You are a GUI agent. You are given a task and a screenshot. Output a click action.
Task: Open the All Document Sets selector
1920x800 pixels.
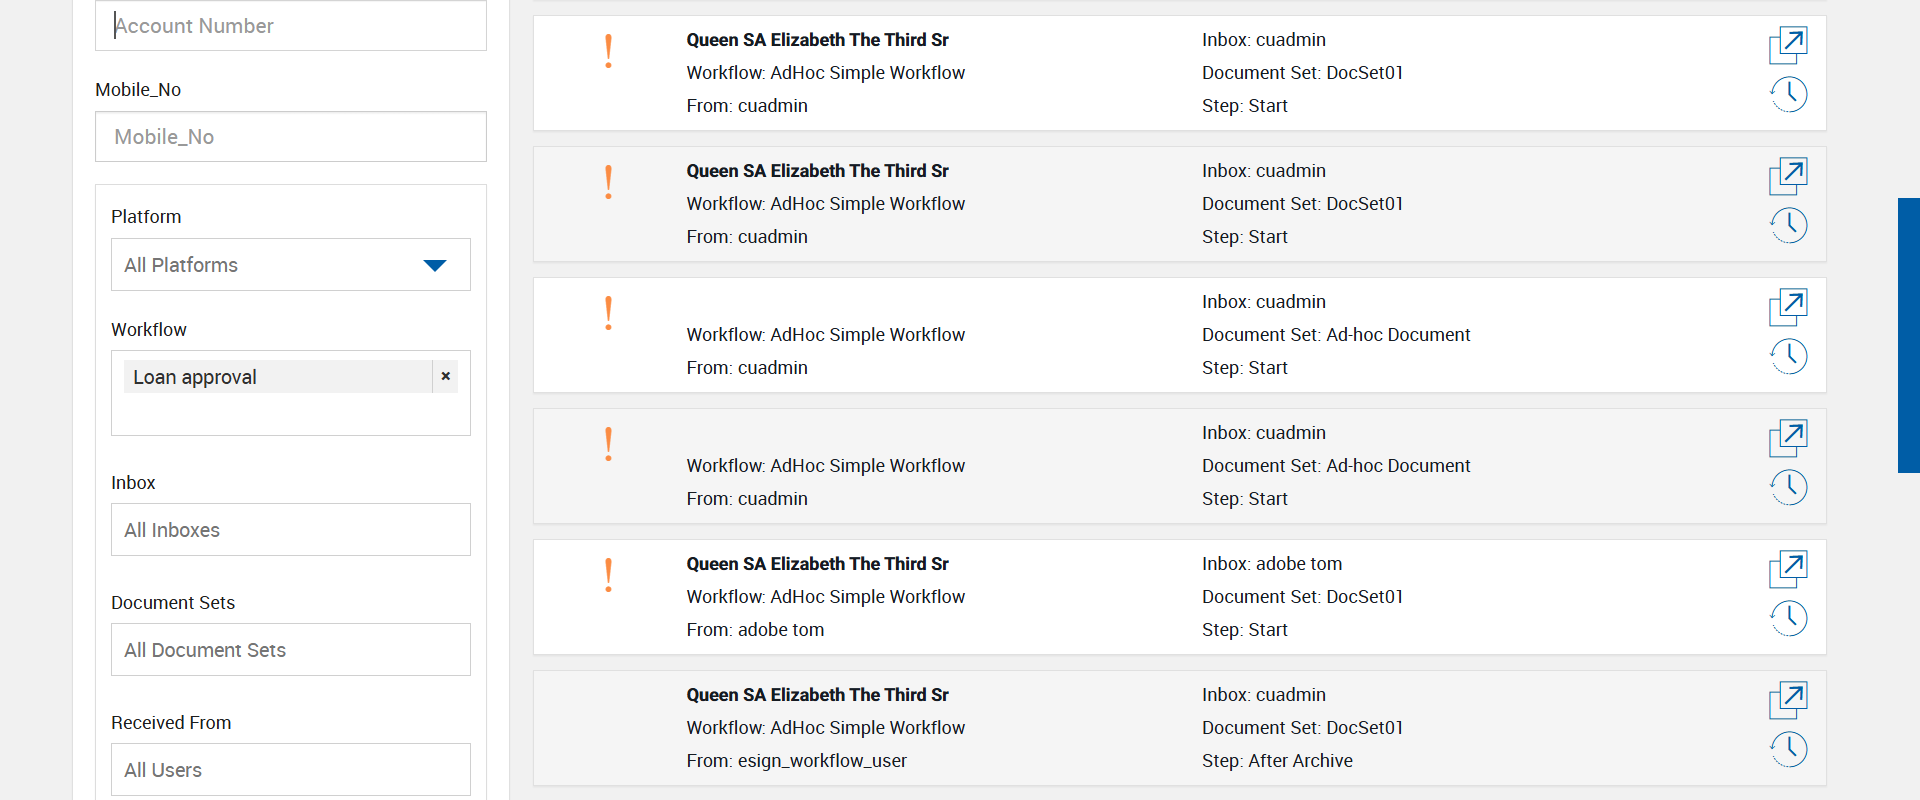290,650
